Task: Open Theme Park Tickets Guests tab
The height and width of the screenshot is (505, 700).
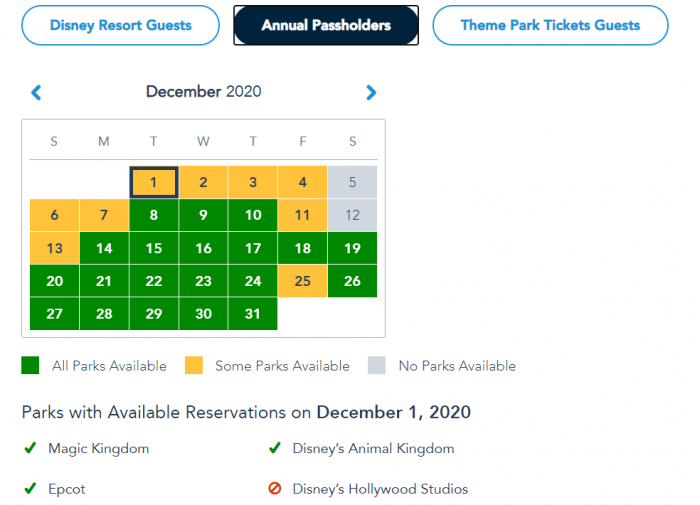Action: point(550,25)
